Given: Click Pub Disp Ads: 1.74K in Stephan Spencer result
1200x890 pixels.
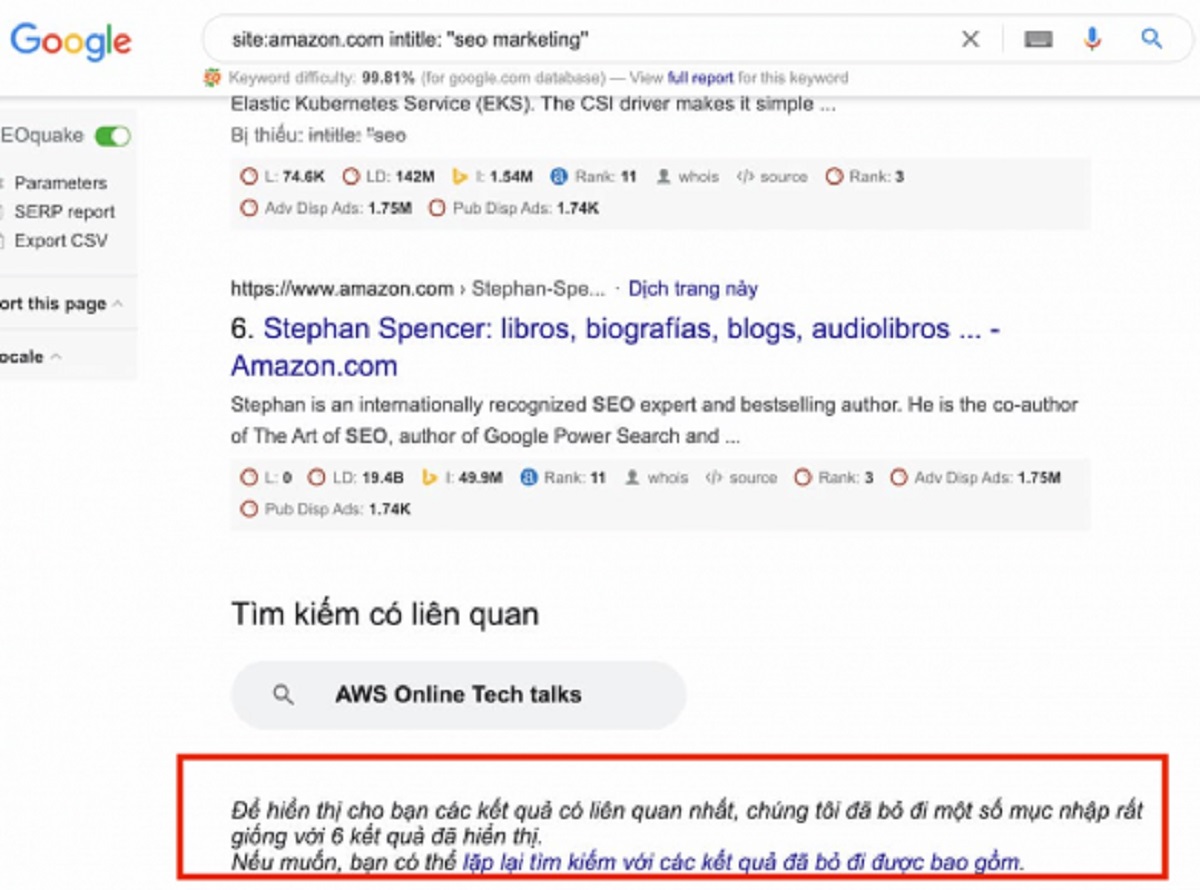Looking at the screenshot, I should [326, 509].
